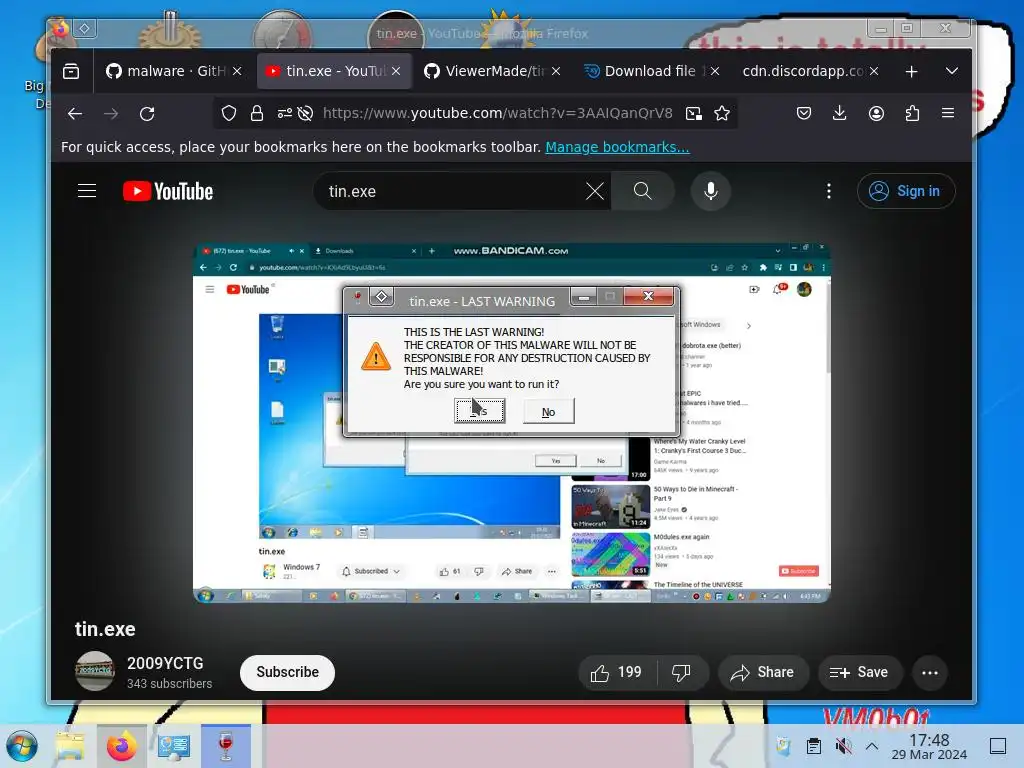Image resolution: width=1024 pixels, height=768 pixels.
Task: Open more actions ellipsis menu
Action: tap(930, 673)
